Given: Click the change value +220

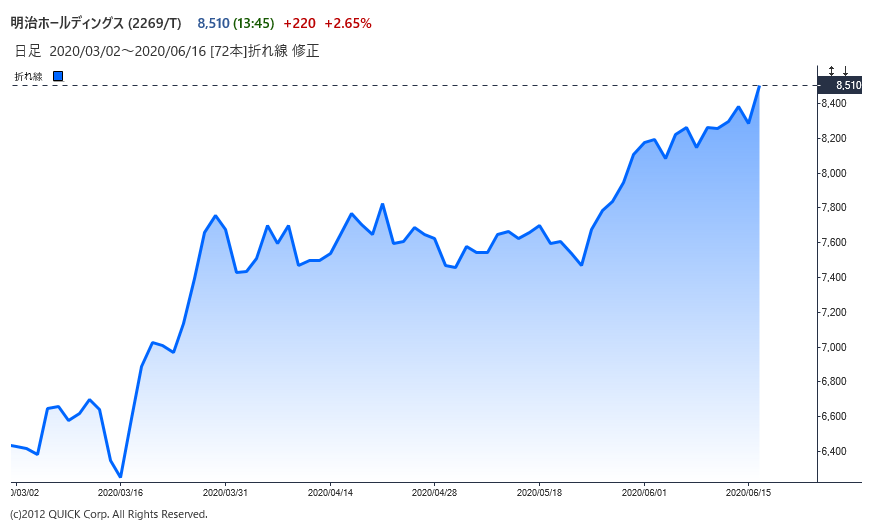Looking at the screenshot, I should [x=300, y=23].
